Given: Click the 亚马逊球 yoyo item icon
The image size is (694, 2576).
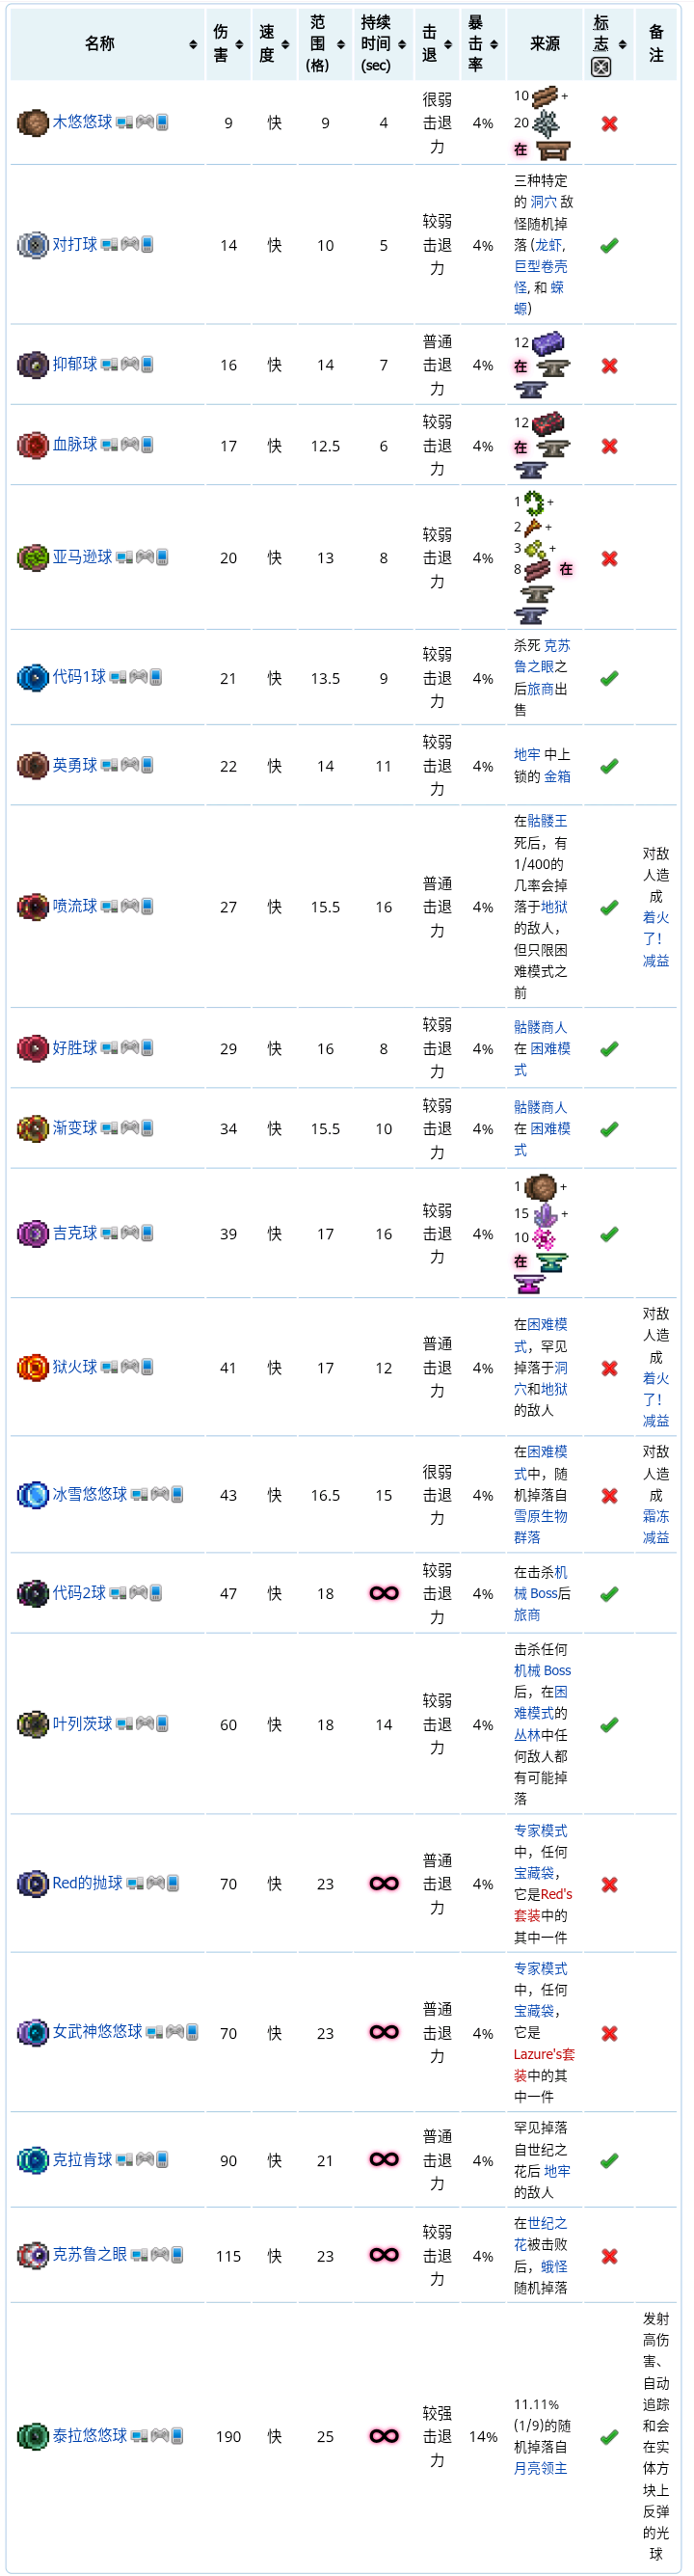Looking at the screenshot, I should (x=32, y=557).
